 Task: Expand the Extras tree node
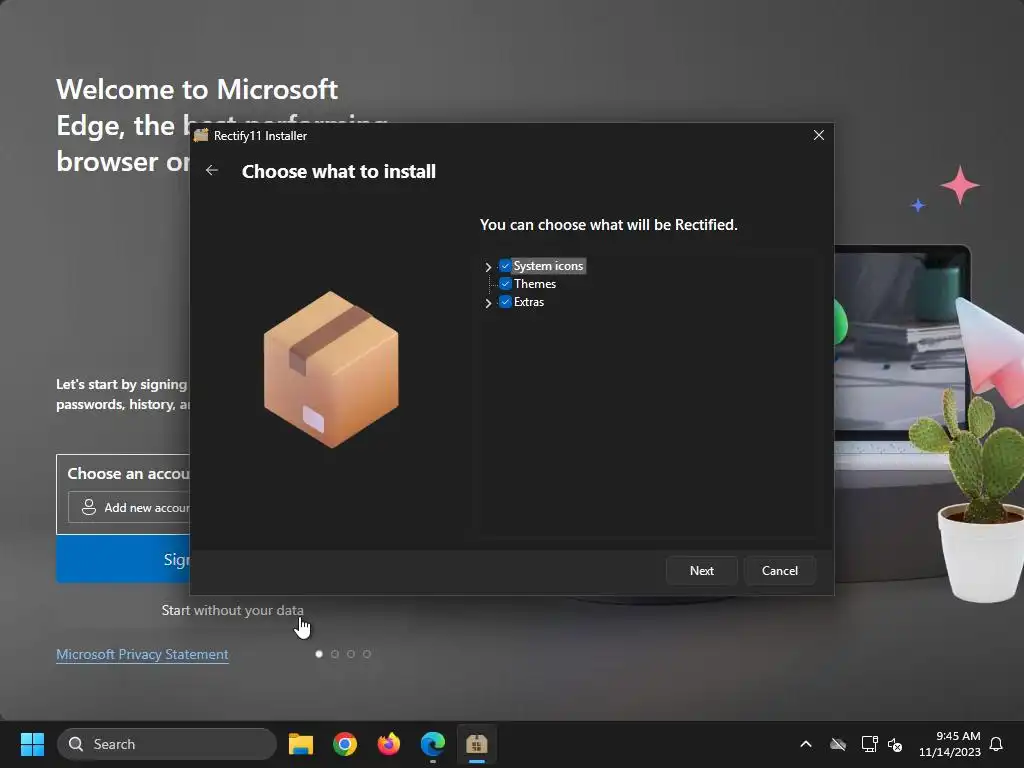(488, 303)
